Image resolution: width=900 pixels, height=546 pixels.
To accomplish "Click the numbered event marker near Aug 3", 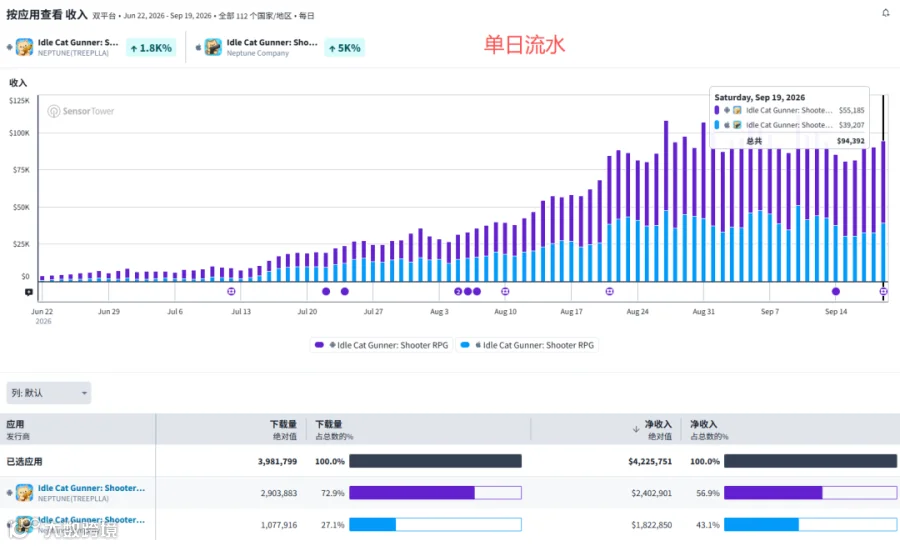I will coord(458,292).
